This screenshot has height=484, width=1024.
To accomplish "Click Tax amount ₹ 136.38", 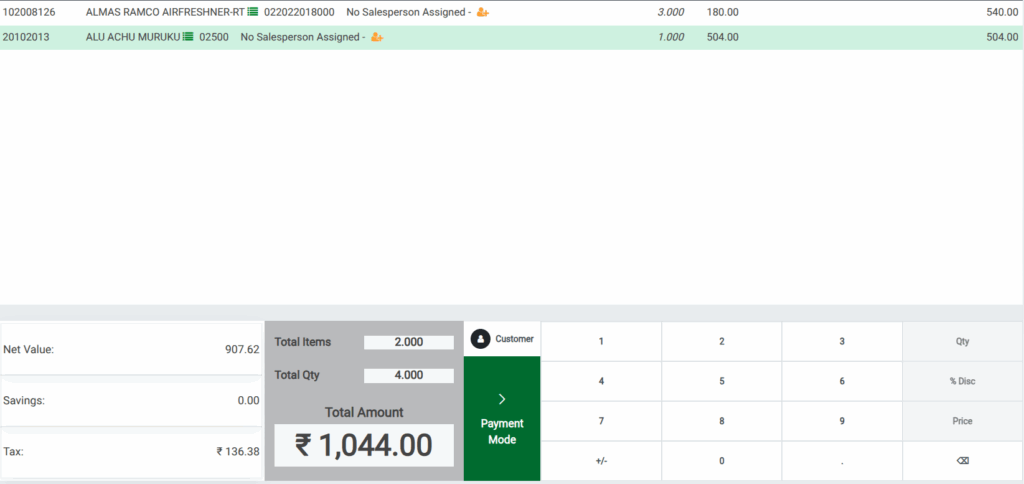I will (238, 451).
